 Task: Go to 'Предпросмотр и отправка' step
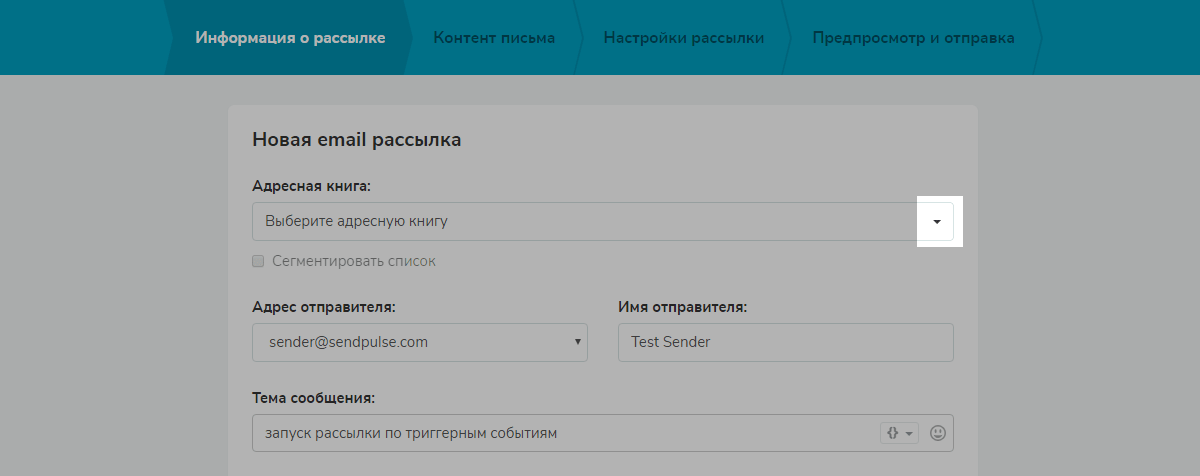click(x=913, y=38)
